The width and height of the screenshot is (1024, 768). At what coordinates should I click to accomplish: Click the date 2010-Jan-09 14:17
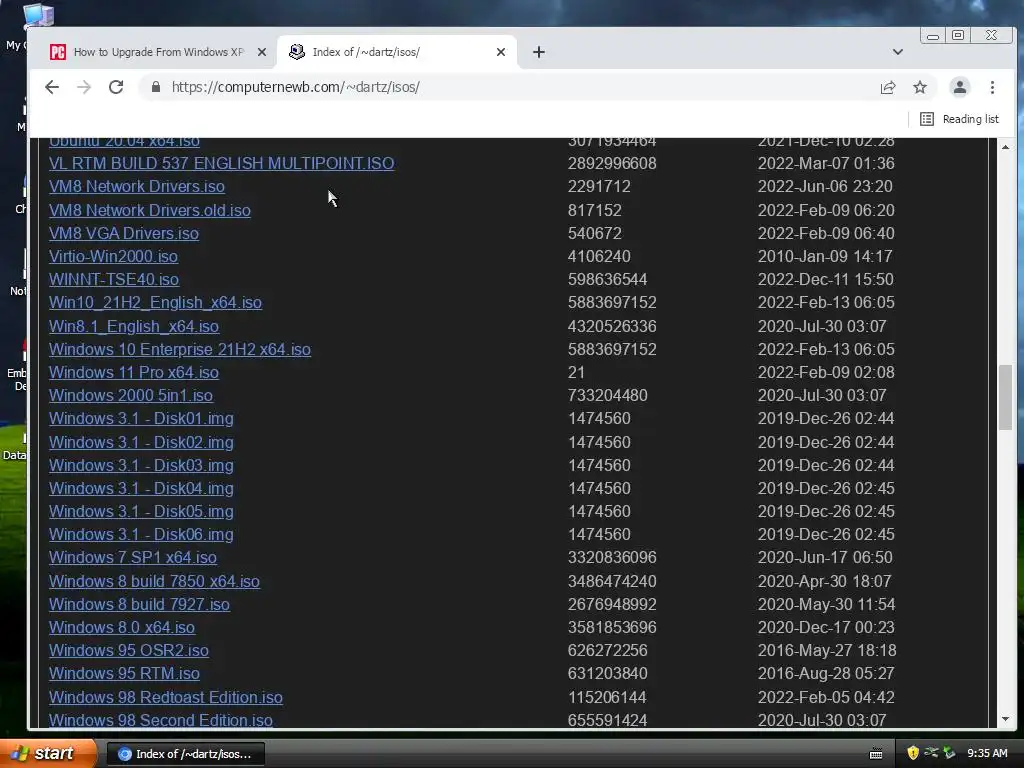pyautogui.click(x=825, y=256)
